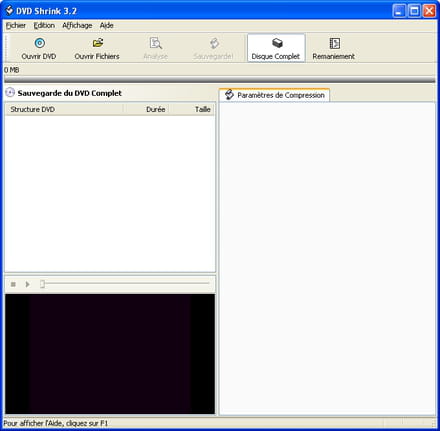Image resolution: width=440 pixels, height=431 pixels.
Task: Click the Analyse magnifier icon
Action: coord(155,43)
